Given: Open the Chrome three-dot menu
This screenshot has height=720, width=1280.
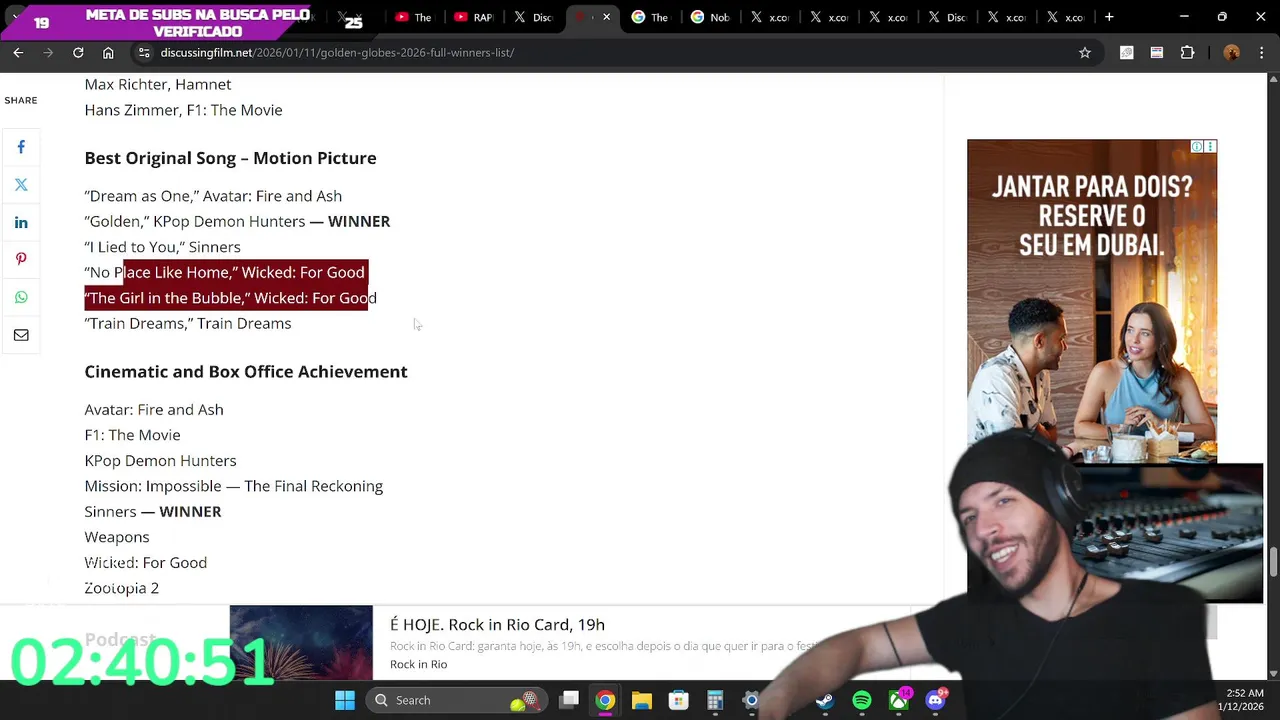Looking at the screenshot, I should click(x=1262, y=52).
